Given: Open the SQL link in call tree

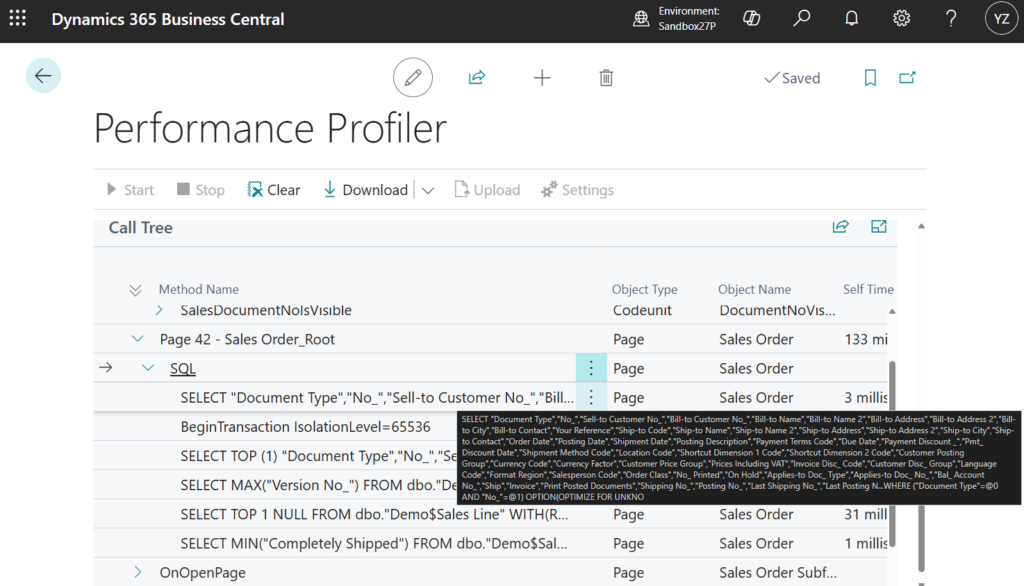Looking at the screenshot, I should click(x=183, y=369).
